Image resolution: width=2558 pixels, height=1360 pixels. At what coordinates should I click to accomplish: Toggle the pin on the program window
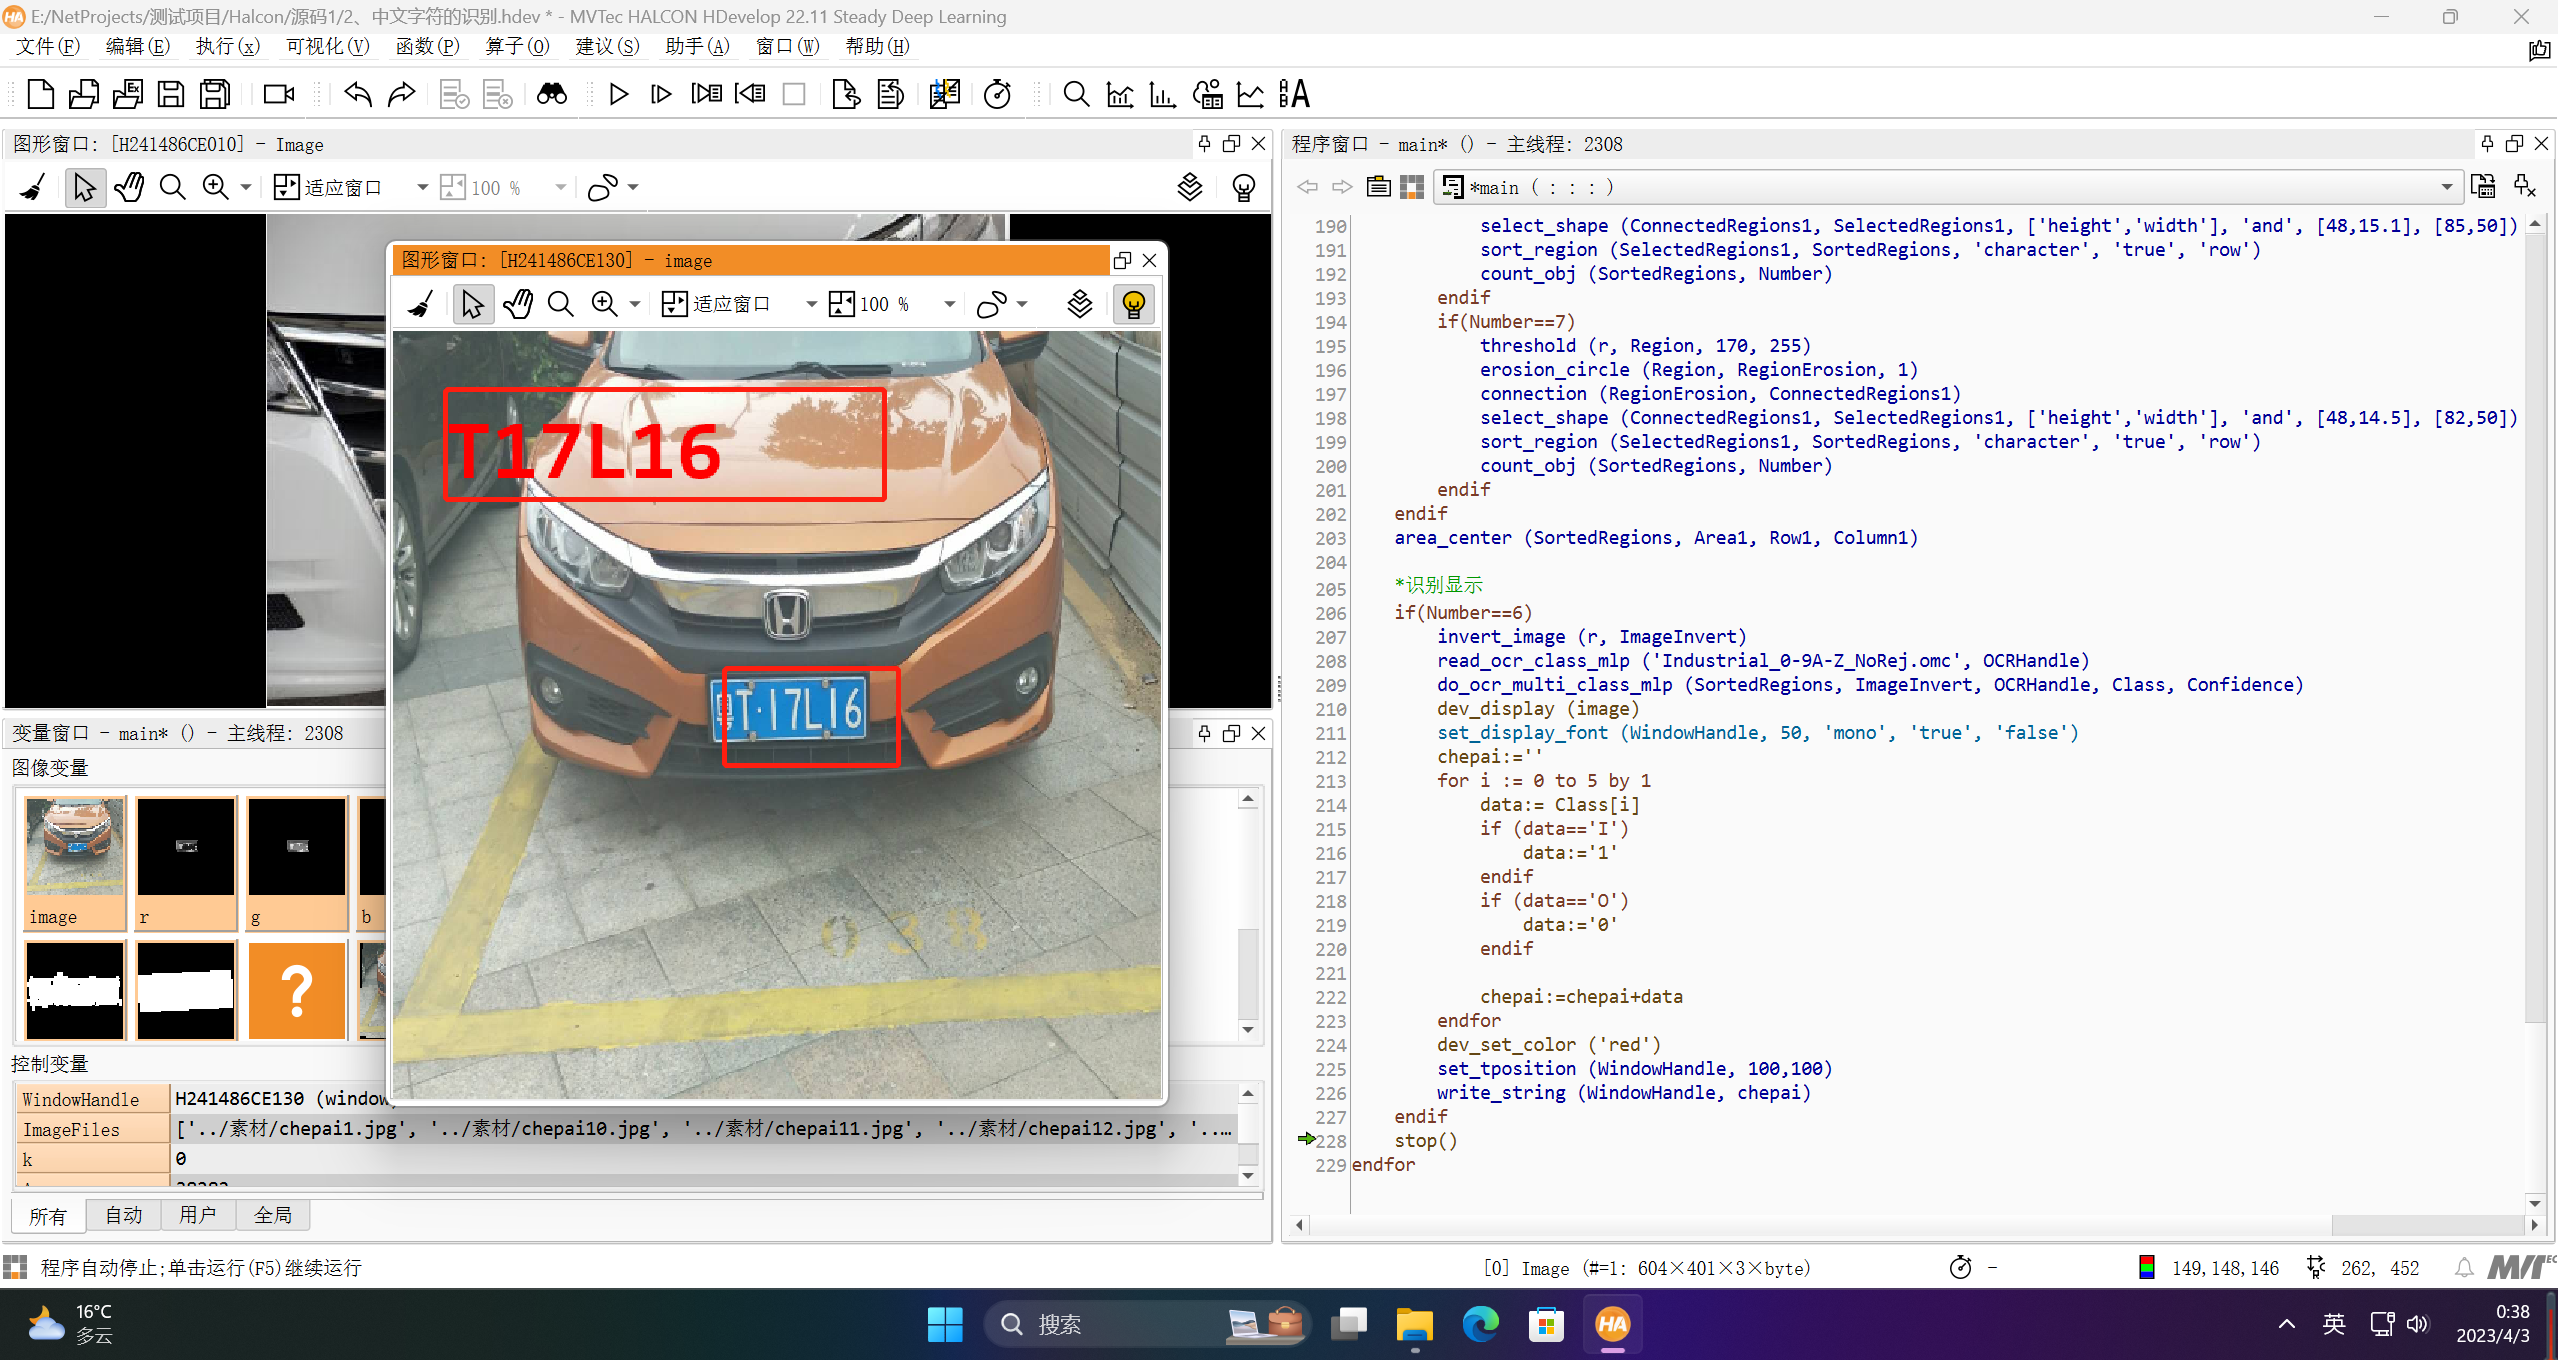(2487, 144)
